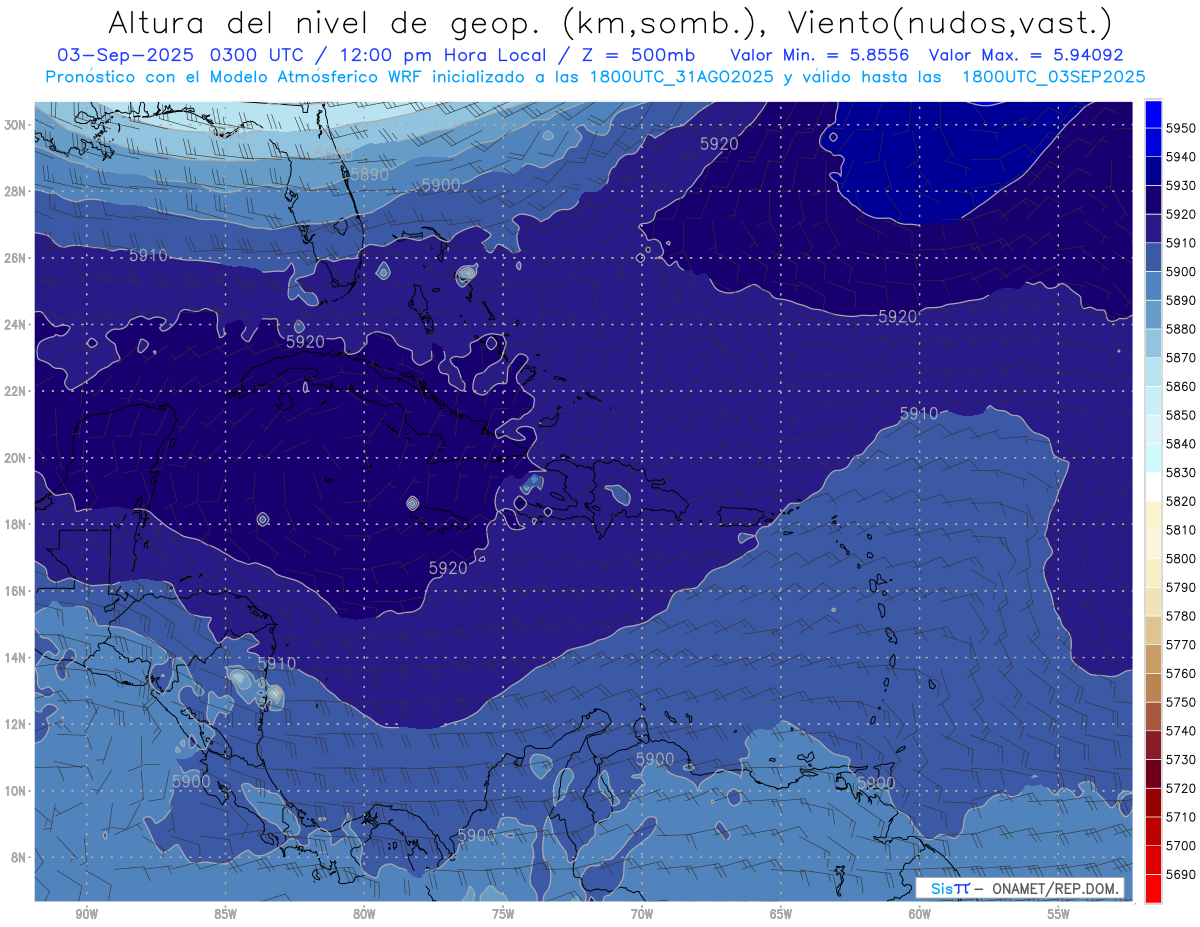Viewport: 1200px width, 927px height.
Task: Click the 5710 colorbar label
Action: [x=1181, y=816]
